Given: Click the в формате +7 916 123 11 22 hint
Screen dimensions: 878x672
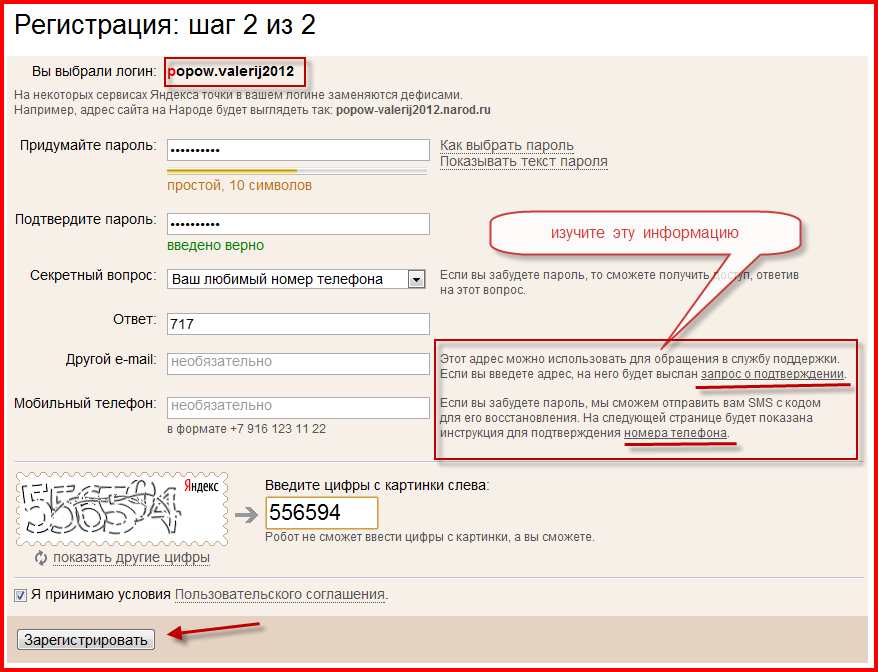Looking at the screenshot, I should click(x=246, y=430).
